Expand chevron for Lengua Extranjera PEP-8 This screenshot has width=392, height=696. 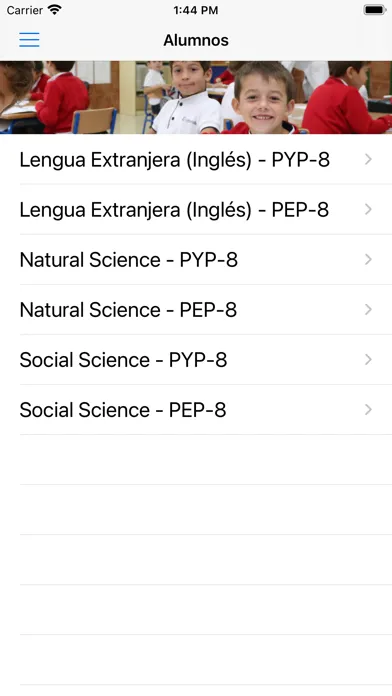(x=368, y=210)
